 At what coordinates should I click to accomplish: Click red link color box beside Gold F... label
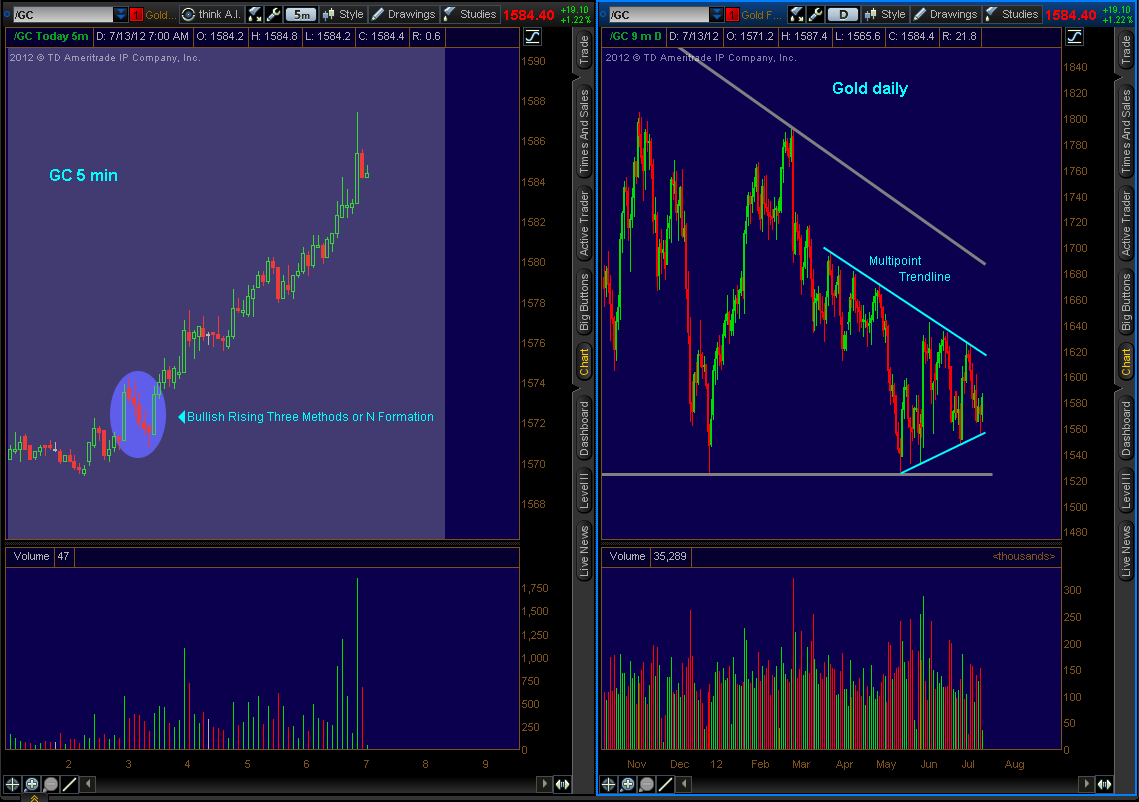[731, 14]
